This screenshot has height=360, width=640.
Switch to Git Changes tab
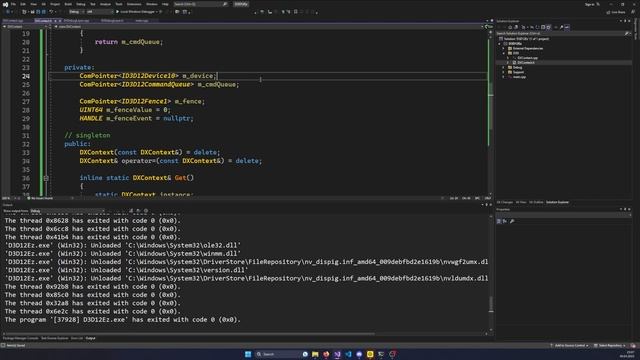click(505, 202)
